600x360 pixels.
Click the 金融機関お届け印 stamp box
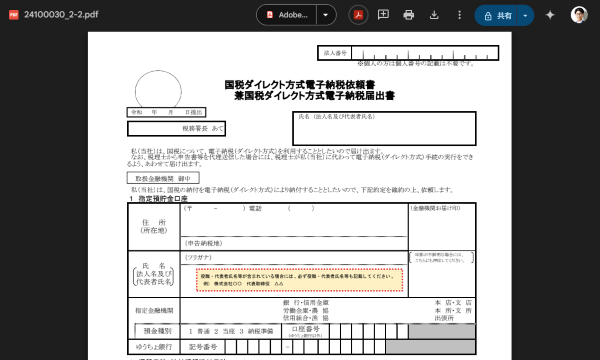[442, 227]
